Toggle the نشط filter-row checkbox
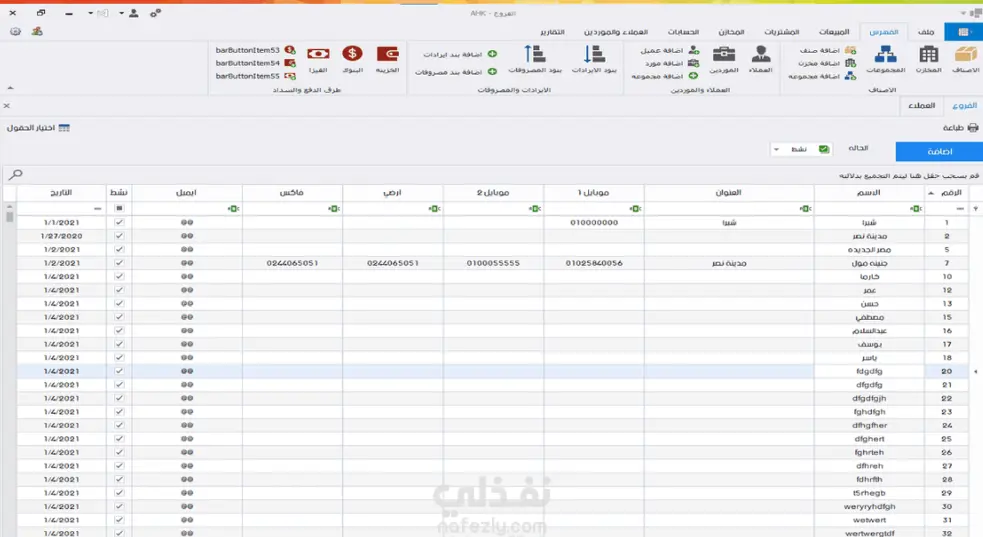983x537 pixels. point(119,208)
